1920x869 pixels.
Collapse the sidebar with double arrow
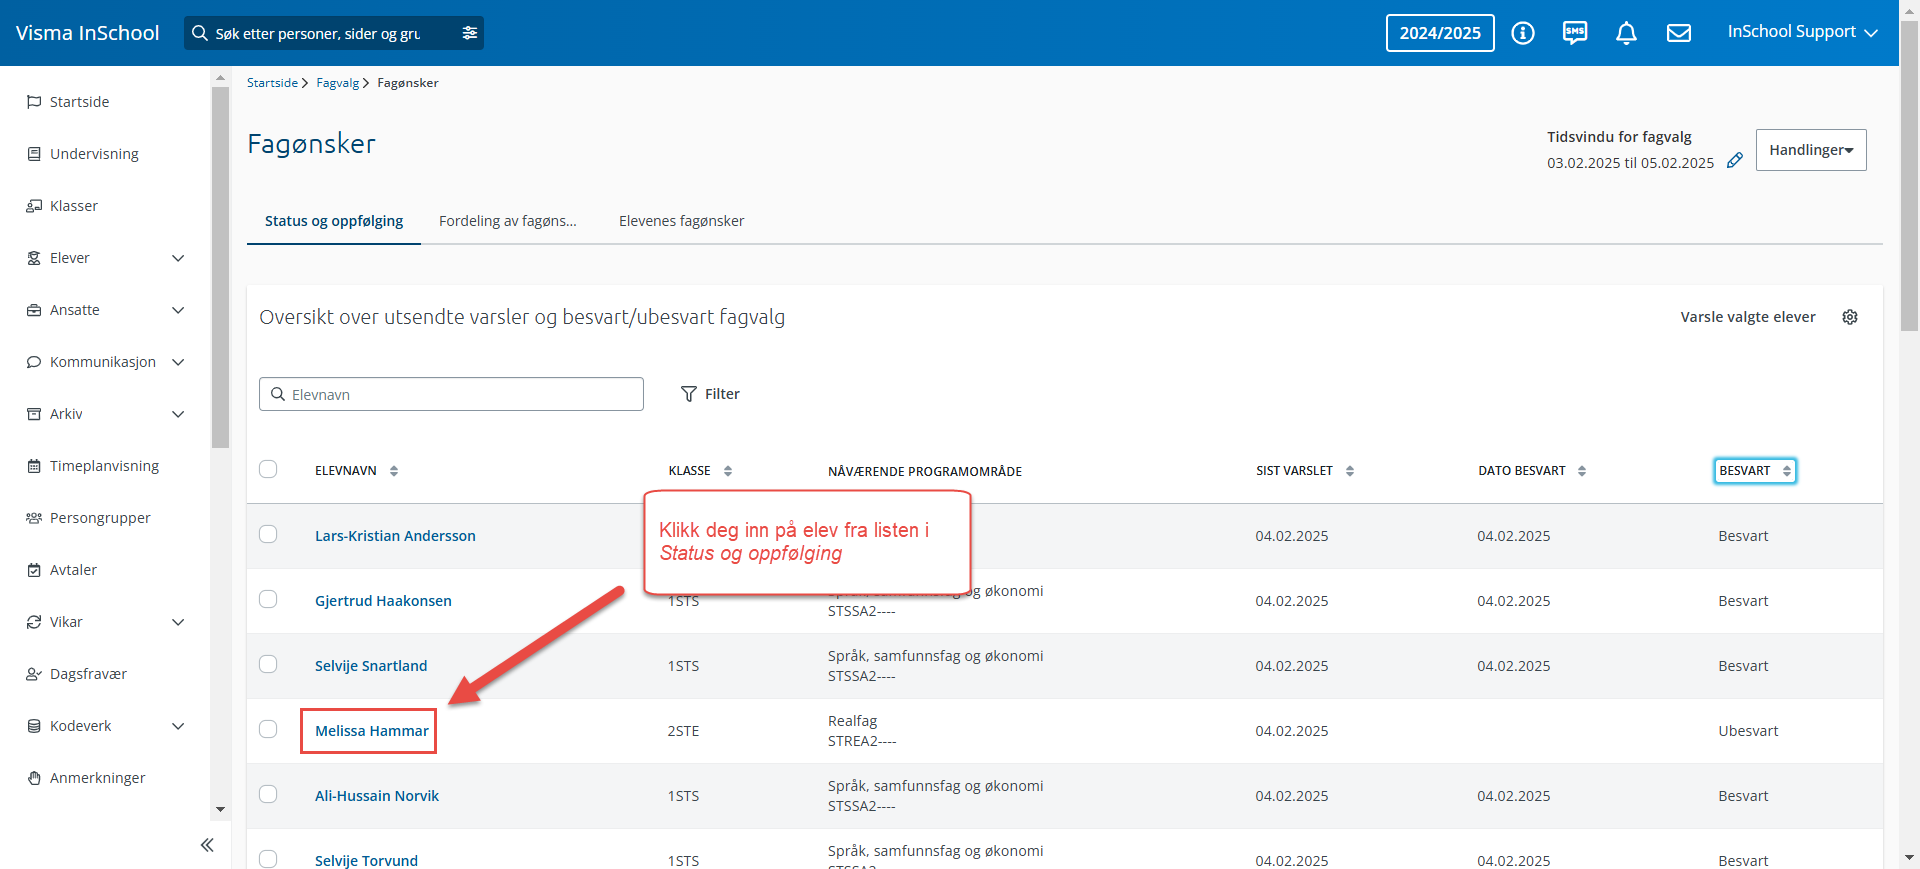[x=207, y=845]
